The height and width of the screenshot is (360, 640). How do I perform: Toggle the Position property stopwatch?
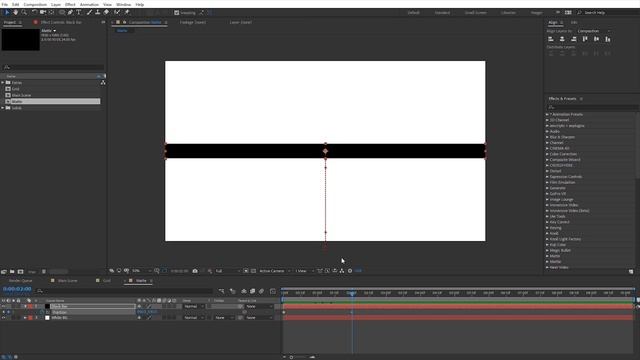[x=42, y=312]
